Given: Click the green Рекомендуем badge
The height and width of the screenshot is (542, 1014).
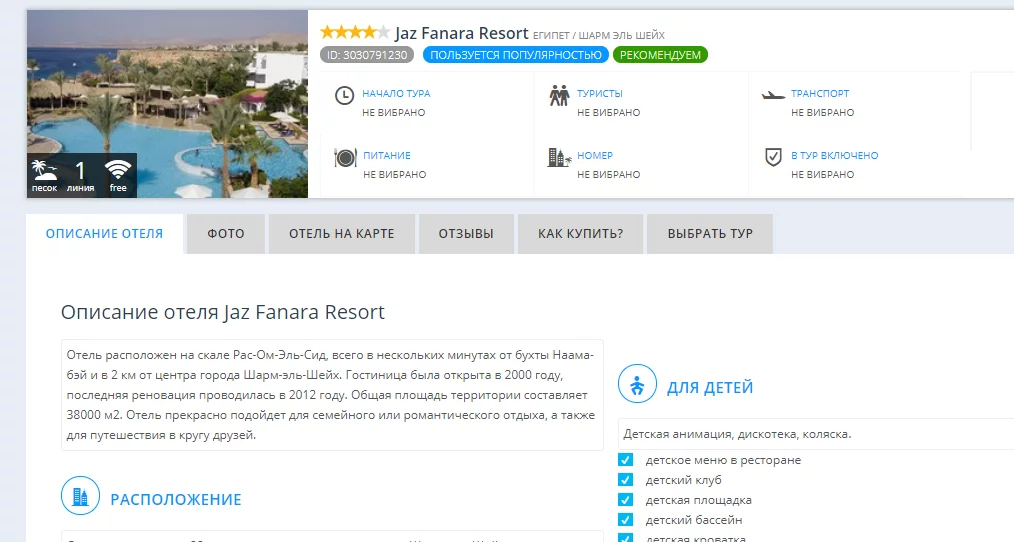Looking at the screenshot, I should [660, 55].
